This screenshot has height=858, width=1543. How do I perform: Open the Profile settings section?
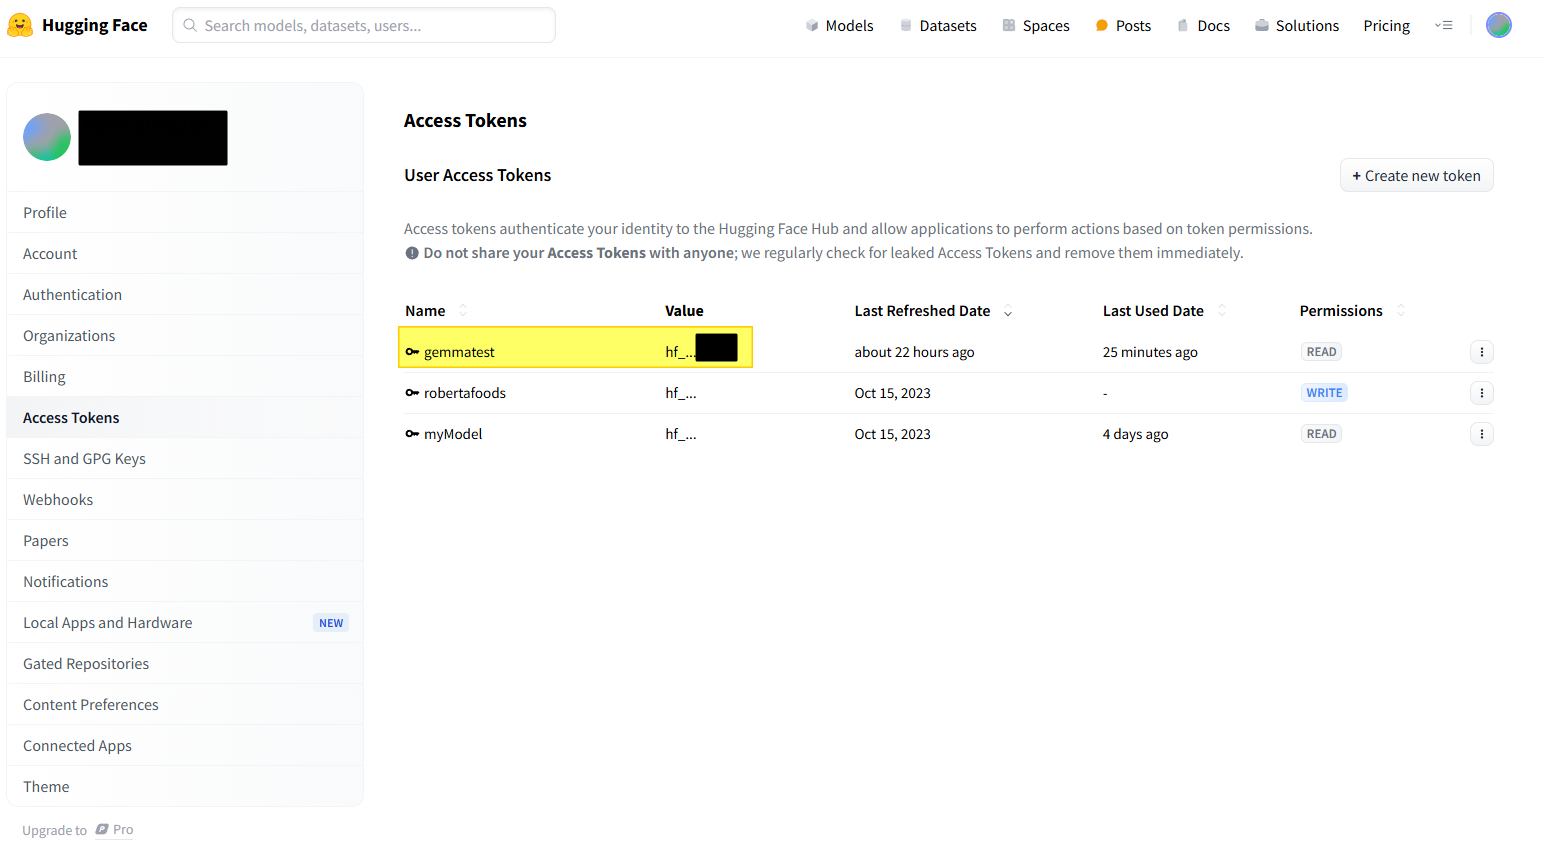tap(185, 213)
